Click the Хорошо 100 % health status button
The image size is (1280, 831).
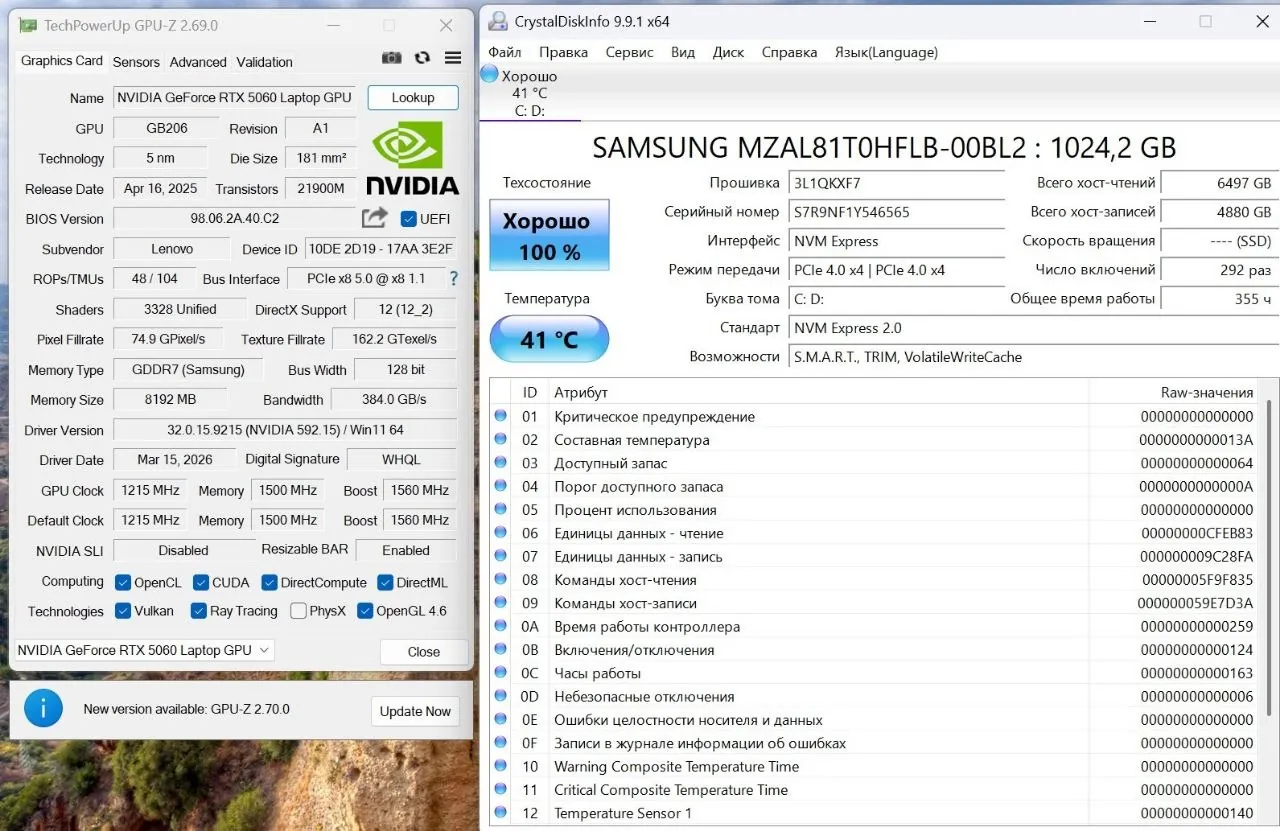click(549, 235)
